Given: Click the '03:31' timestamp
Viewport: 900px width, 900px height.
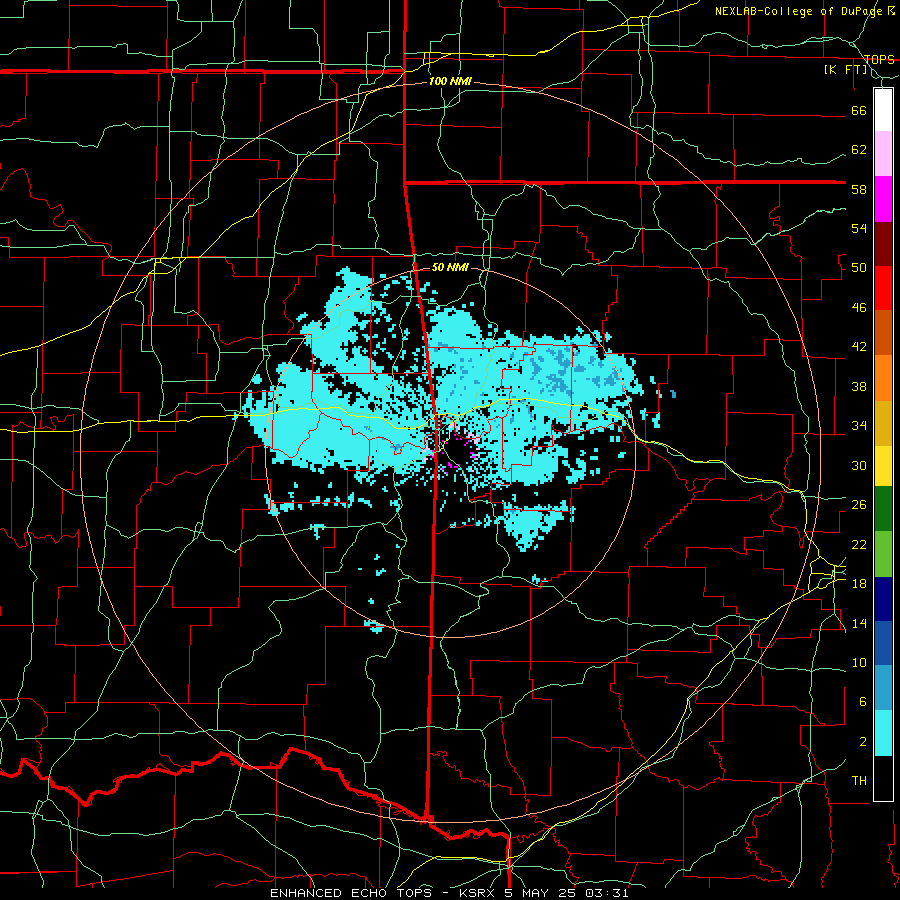Looking at the screenshot, I should point(608,893).
